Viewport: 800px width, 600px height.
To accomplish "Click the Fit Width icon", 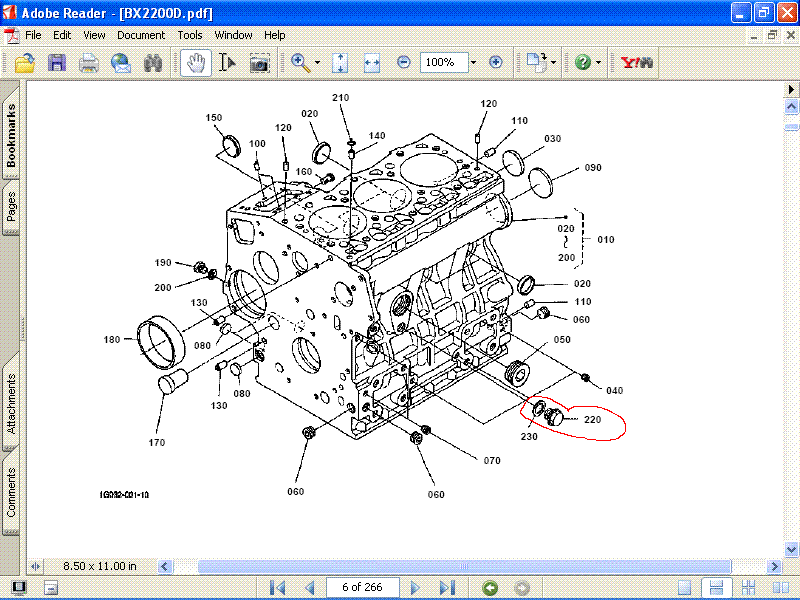I will point(372,63).
